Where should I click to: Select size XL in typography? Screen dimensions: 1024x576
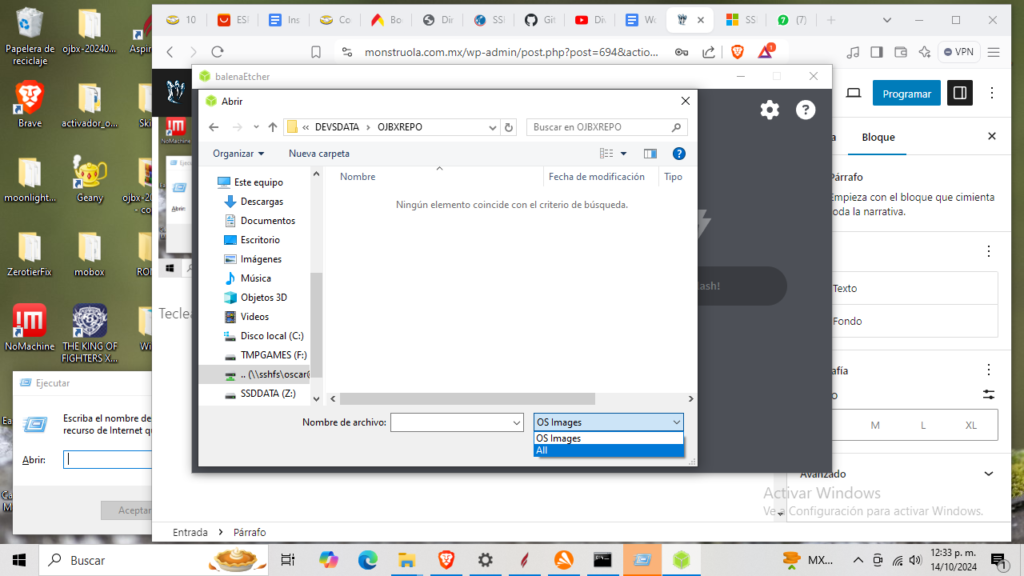coord(970,425)
